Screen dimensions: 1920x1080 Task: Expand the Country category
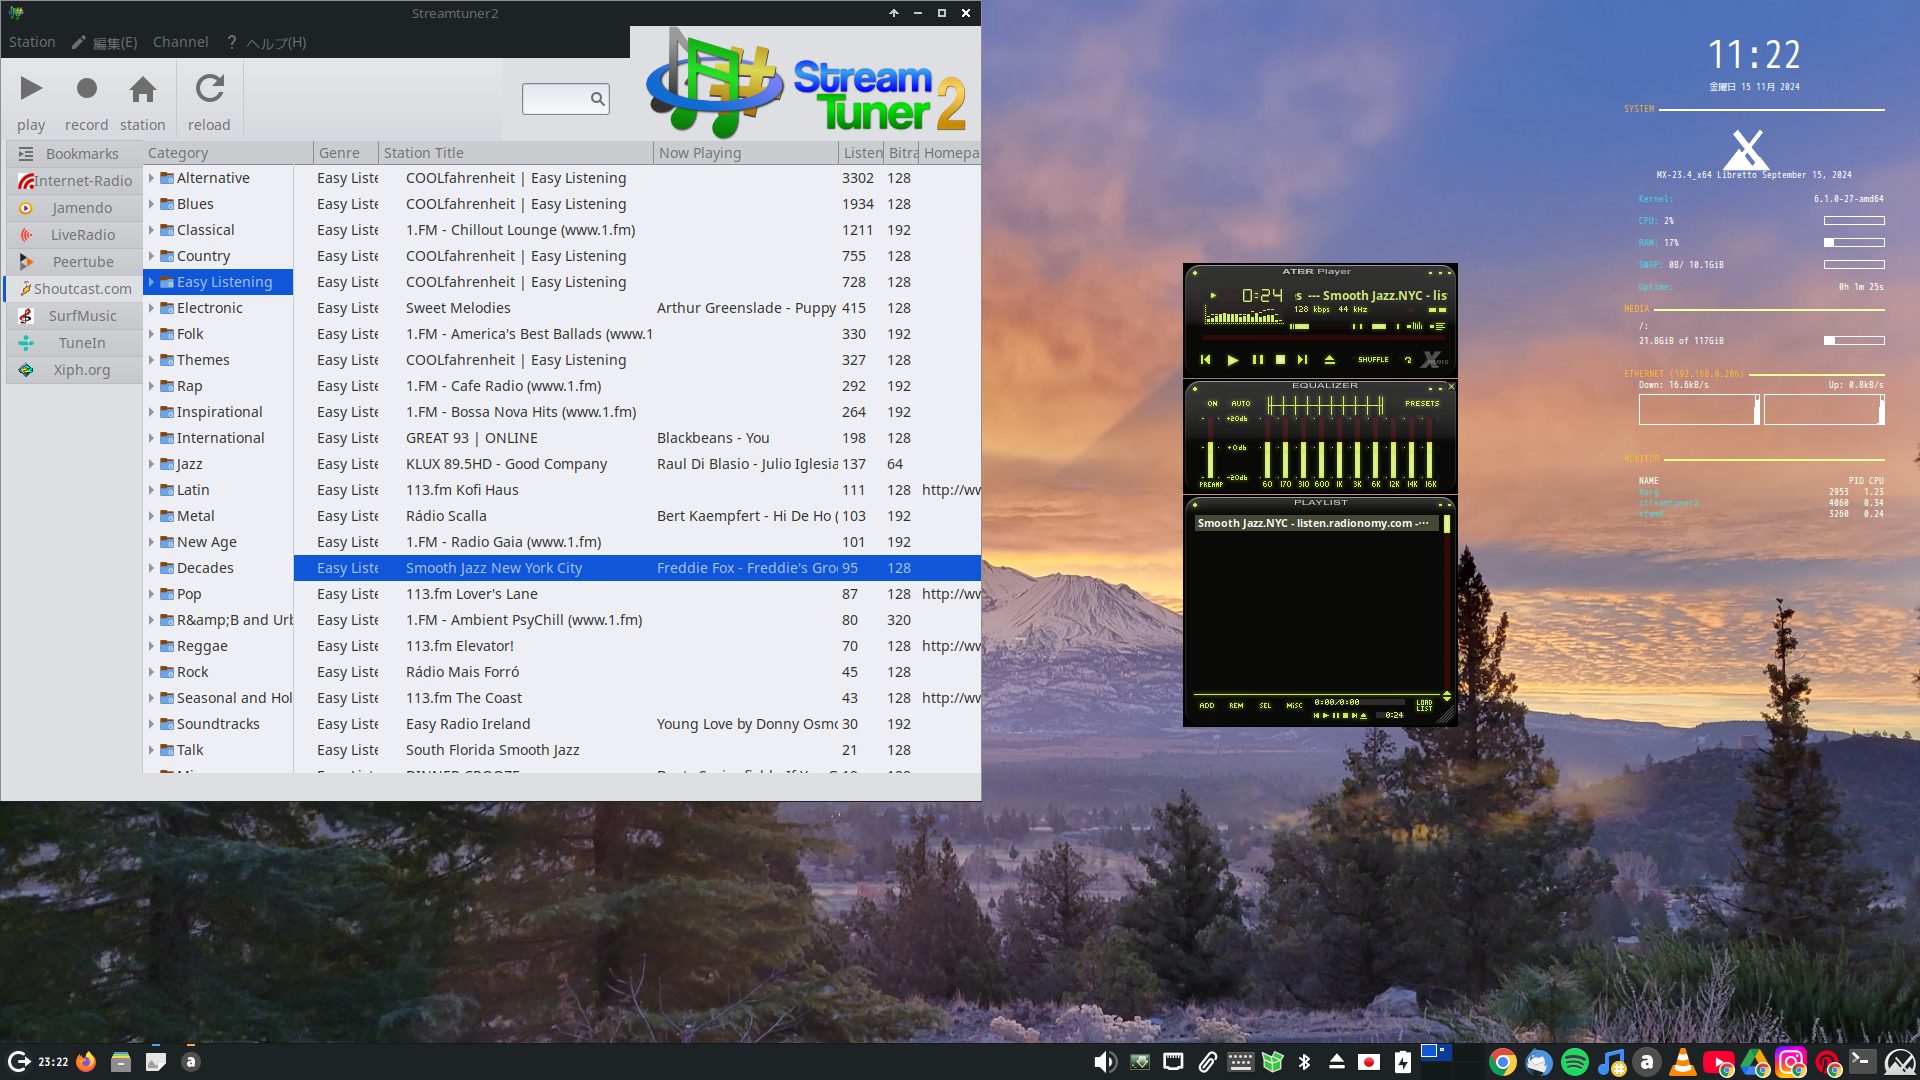[152, 256]
